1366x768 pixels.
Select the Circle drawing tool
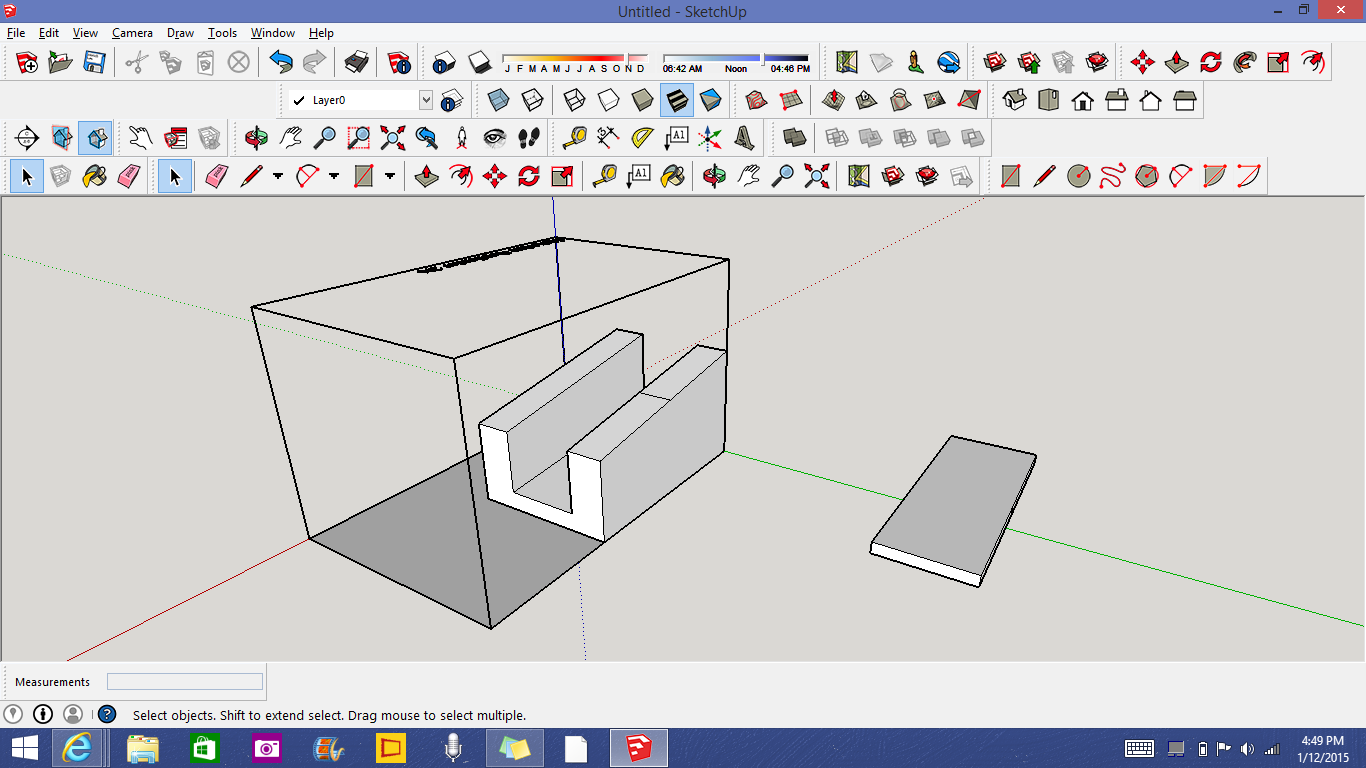[x=1079, y=177]
